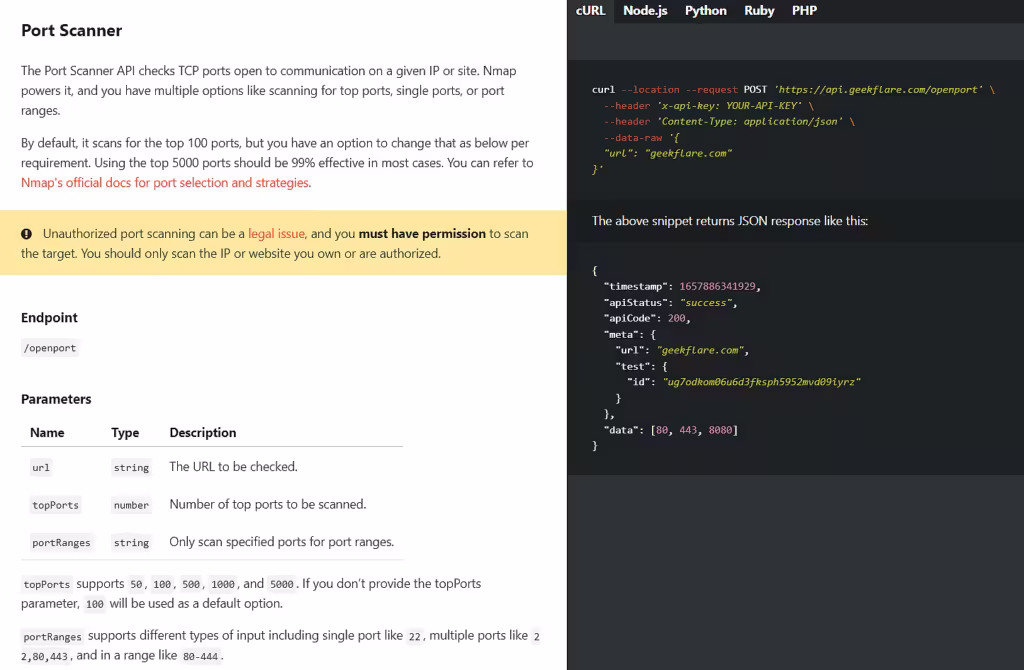
Task: Click the "url" parameter name in the table
Action: (40, 468)
